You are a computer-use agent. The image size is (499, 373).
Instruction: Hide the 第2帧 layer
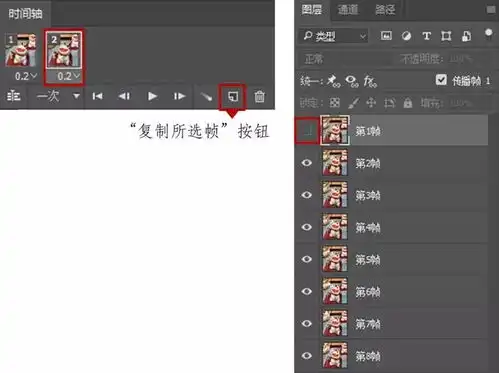point(307,163)
